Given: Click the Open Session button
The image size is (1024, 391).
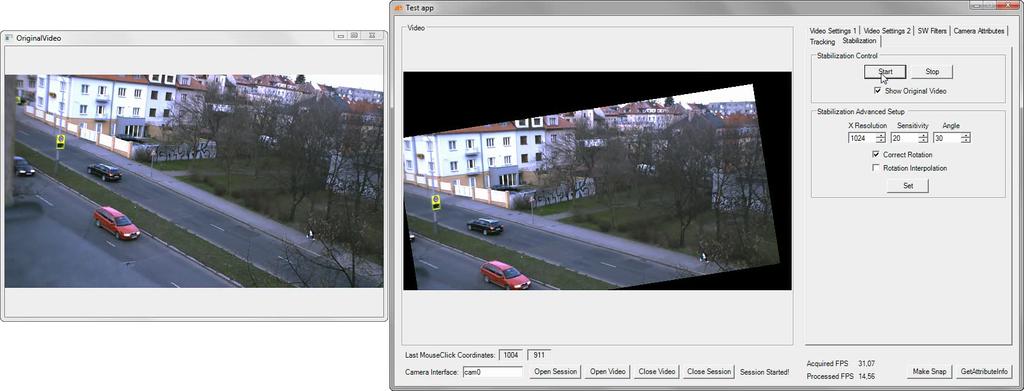Looking at the screenshot, I should pos(555,371).
